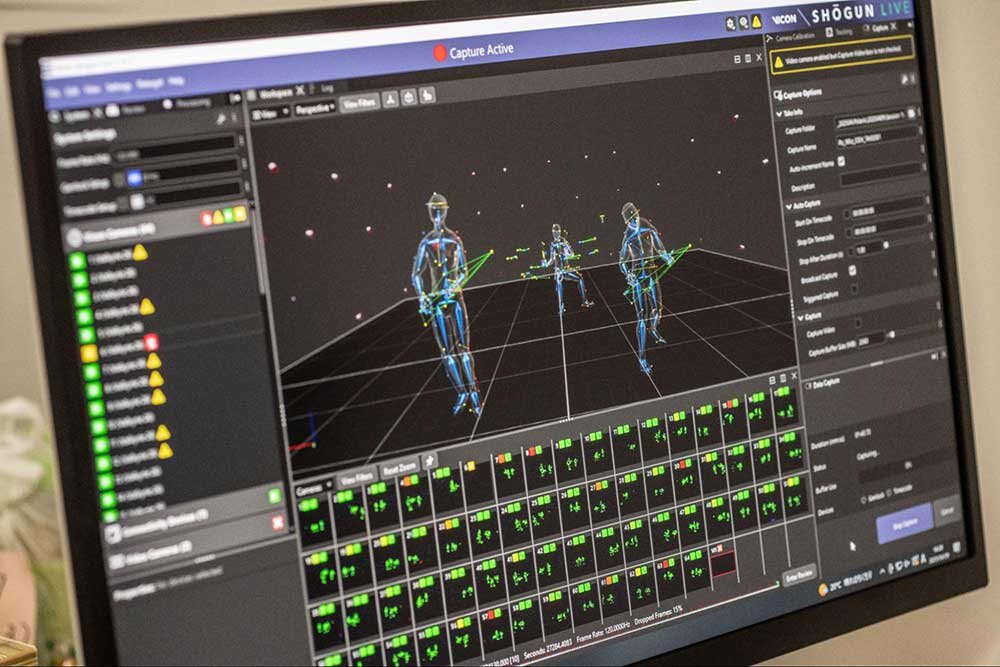Click the magnifier icon in the title bar

coord(744,23)
